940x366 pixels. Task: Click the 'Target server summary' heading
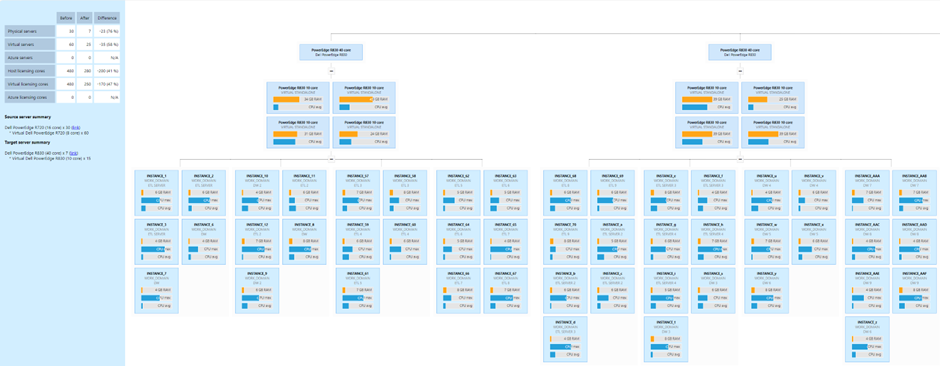click(x=27, y=143)
